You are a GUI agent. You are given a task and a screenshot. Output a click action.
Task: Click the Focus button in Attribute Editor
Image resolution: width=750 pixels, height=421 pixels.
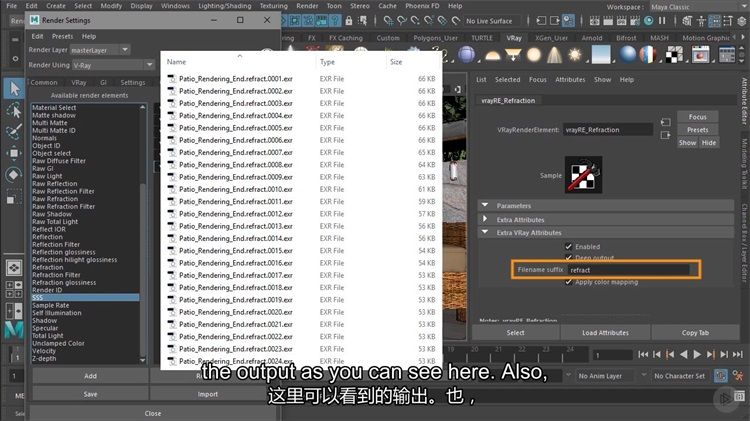[x=698, y=117]
